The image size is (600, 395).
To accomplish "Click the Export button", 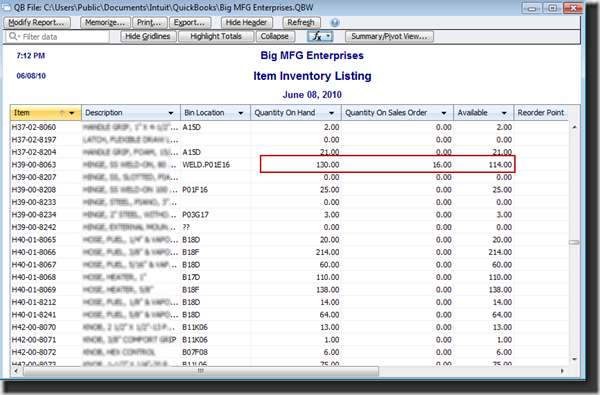I will tap(189, 23).
